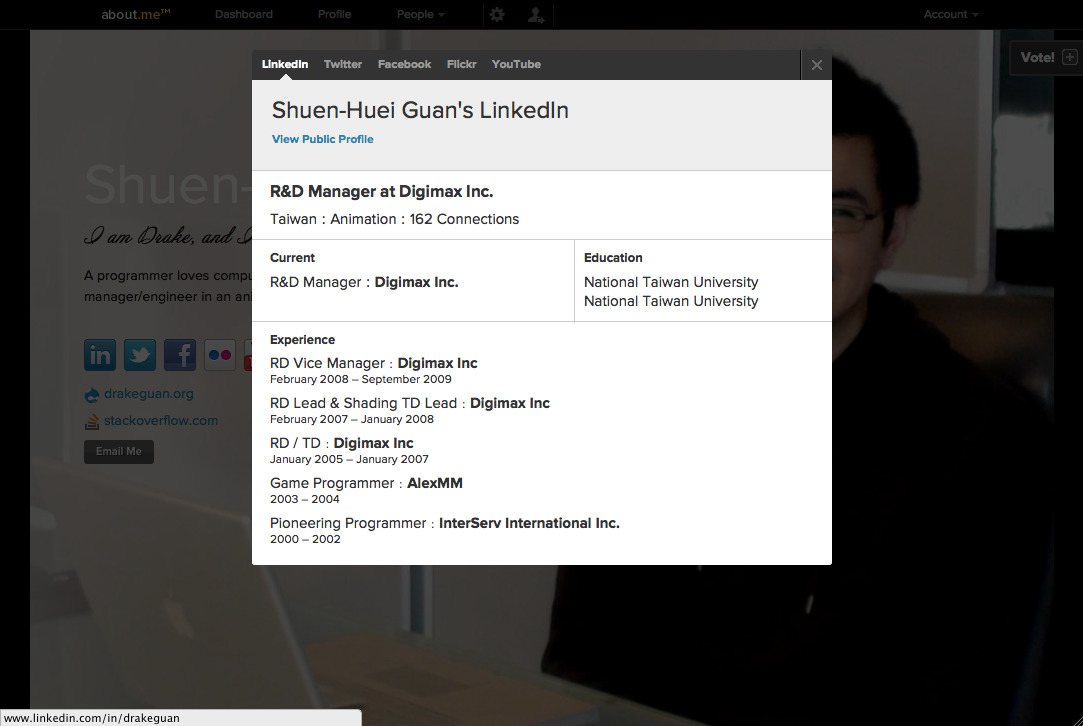Image resolution: width=1083 pixels, height=726 pixels.
Task: Click the Experience section heading
Action: pos(303,340)
